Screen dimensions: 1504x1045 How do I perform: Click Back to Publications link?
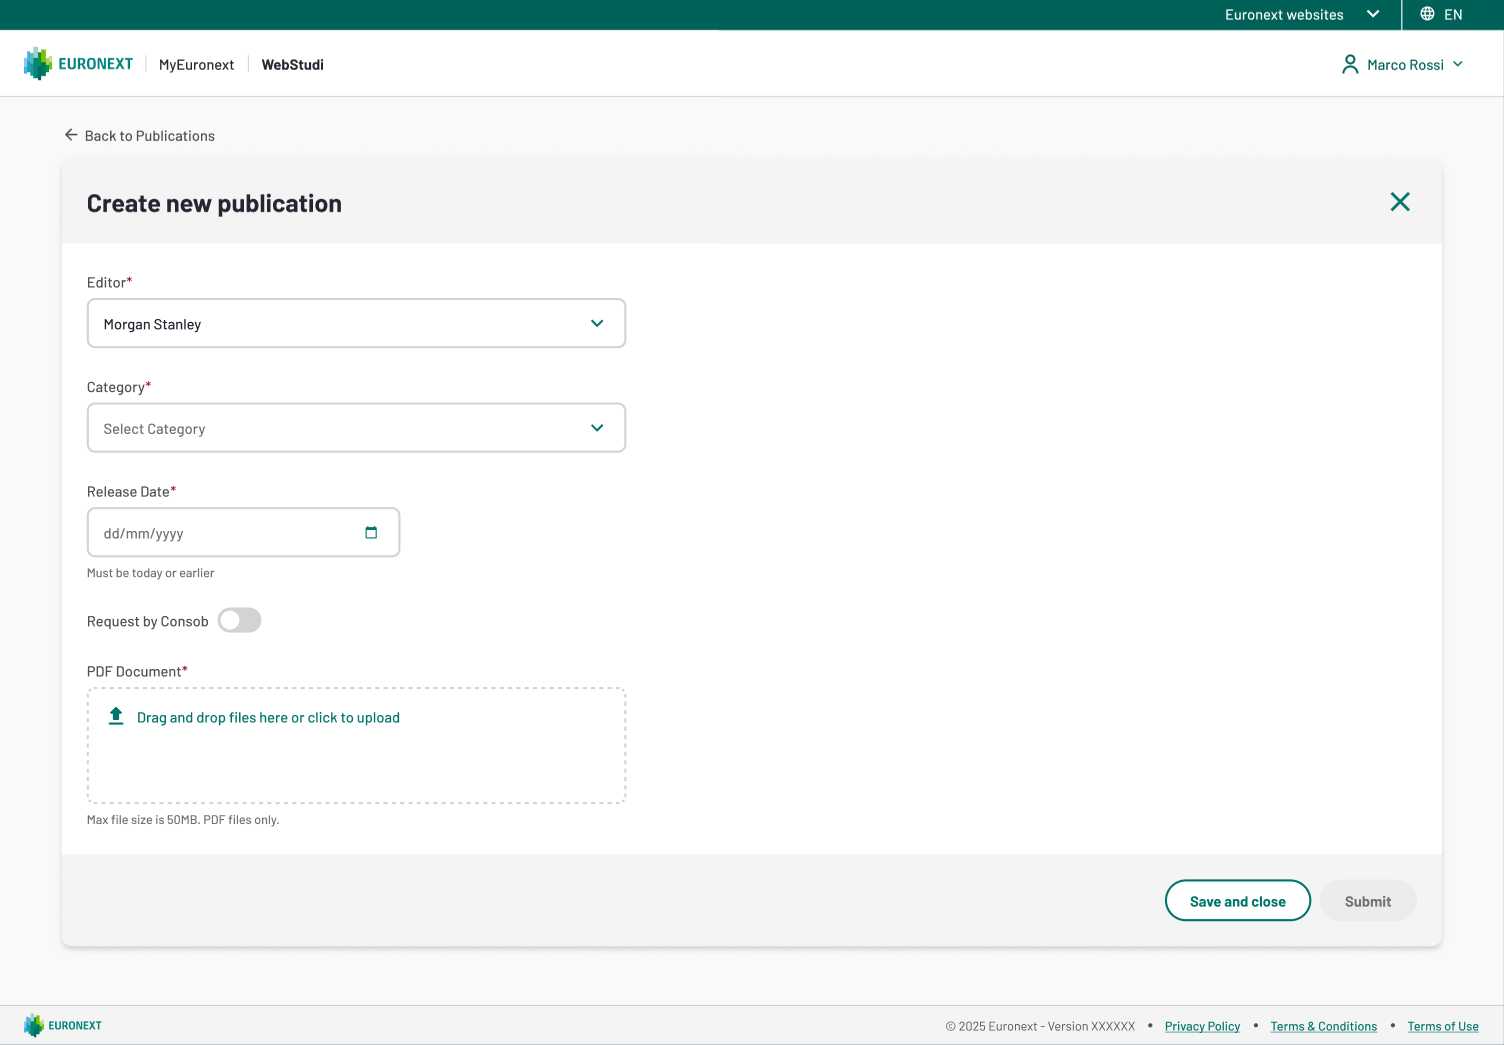(140, 136)
